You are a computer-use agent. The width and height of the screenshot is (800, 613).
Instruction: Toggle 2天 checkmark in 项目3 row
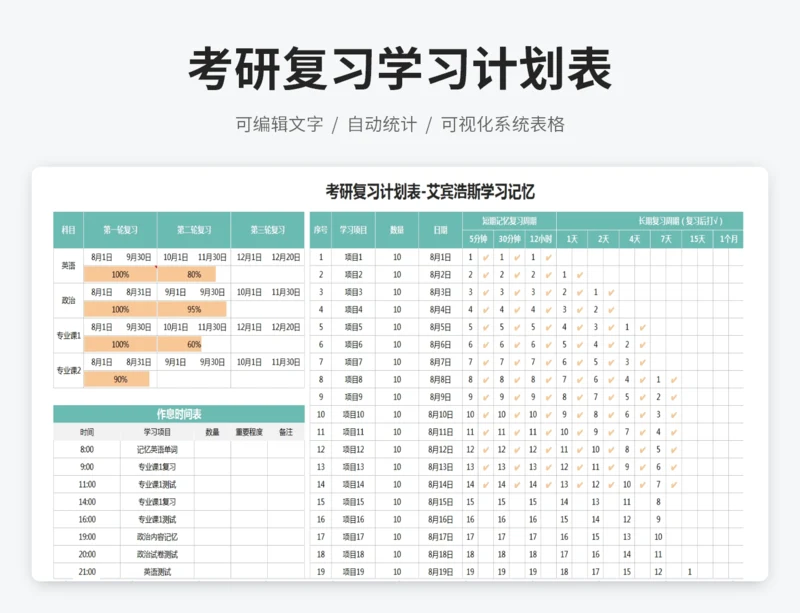[611, 292]
